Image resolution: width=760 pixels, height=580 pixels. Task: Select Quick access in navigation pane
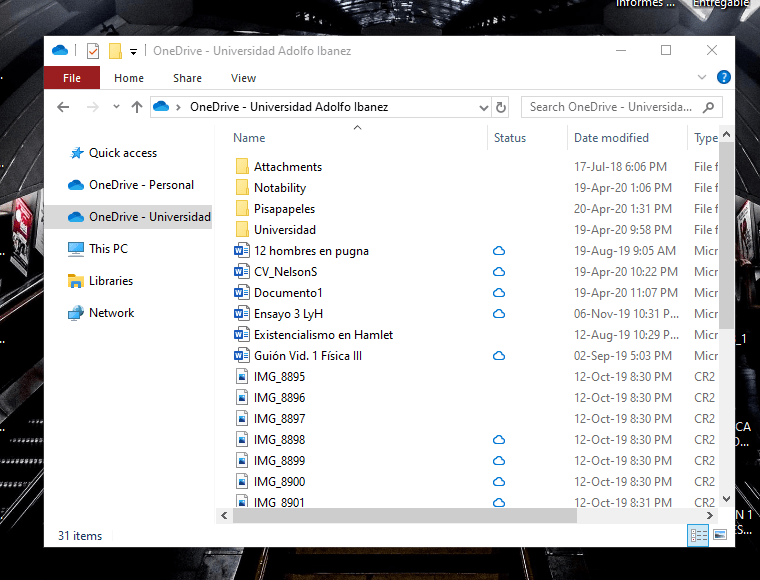pos(122,153)
